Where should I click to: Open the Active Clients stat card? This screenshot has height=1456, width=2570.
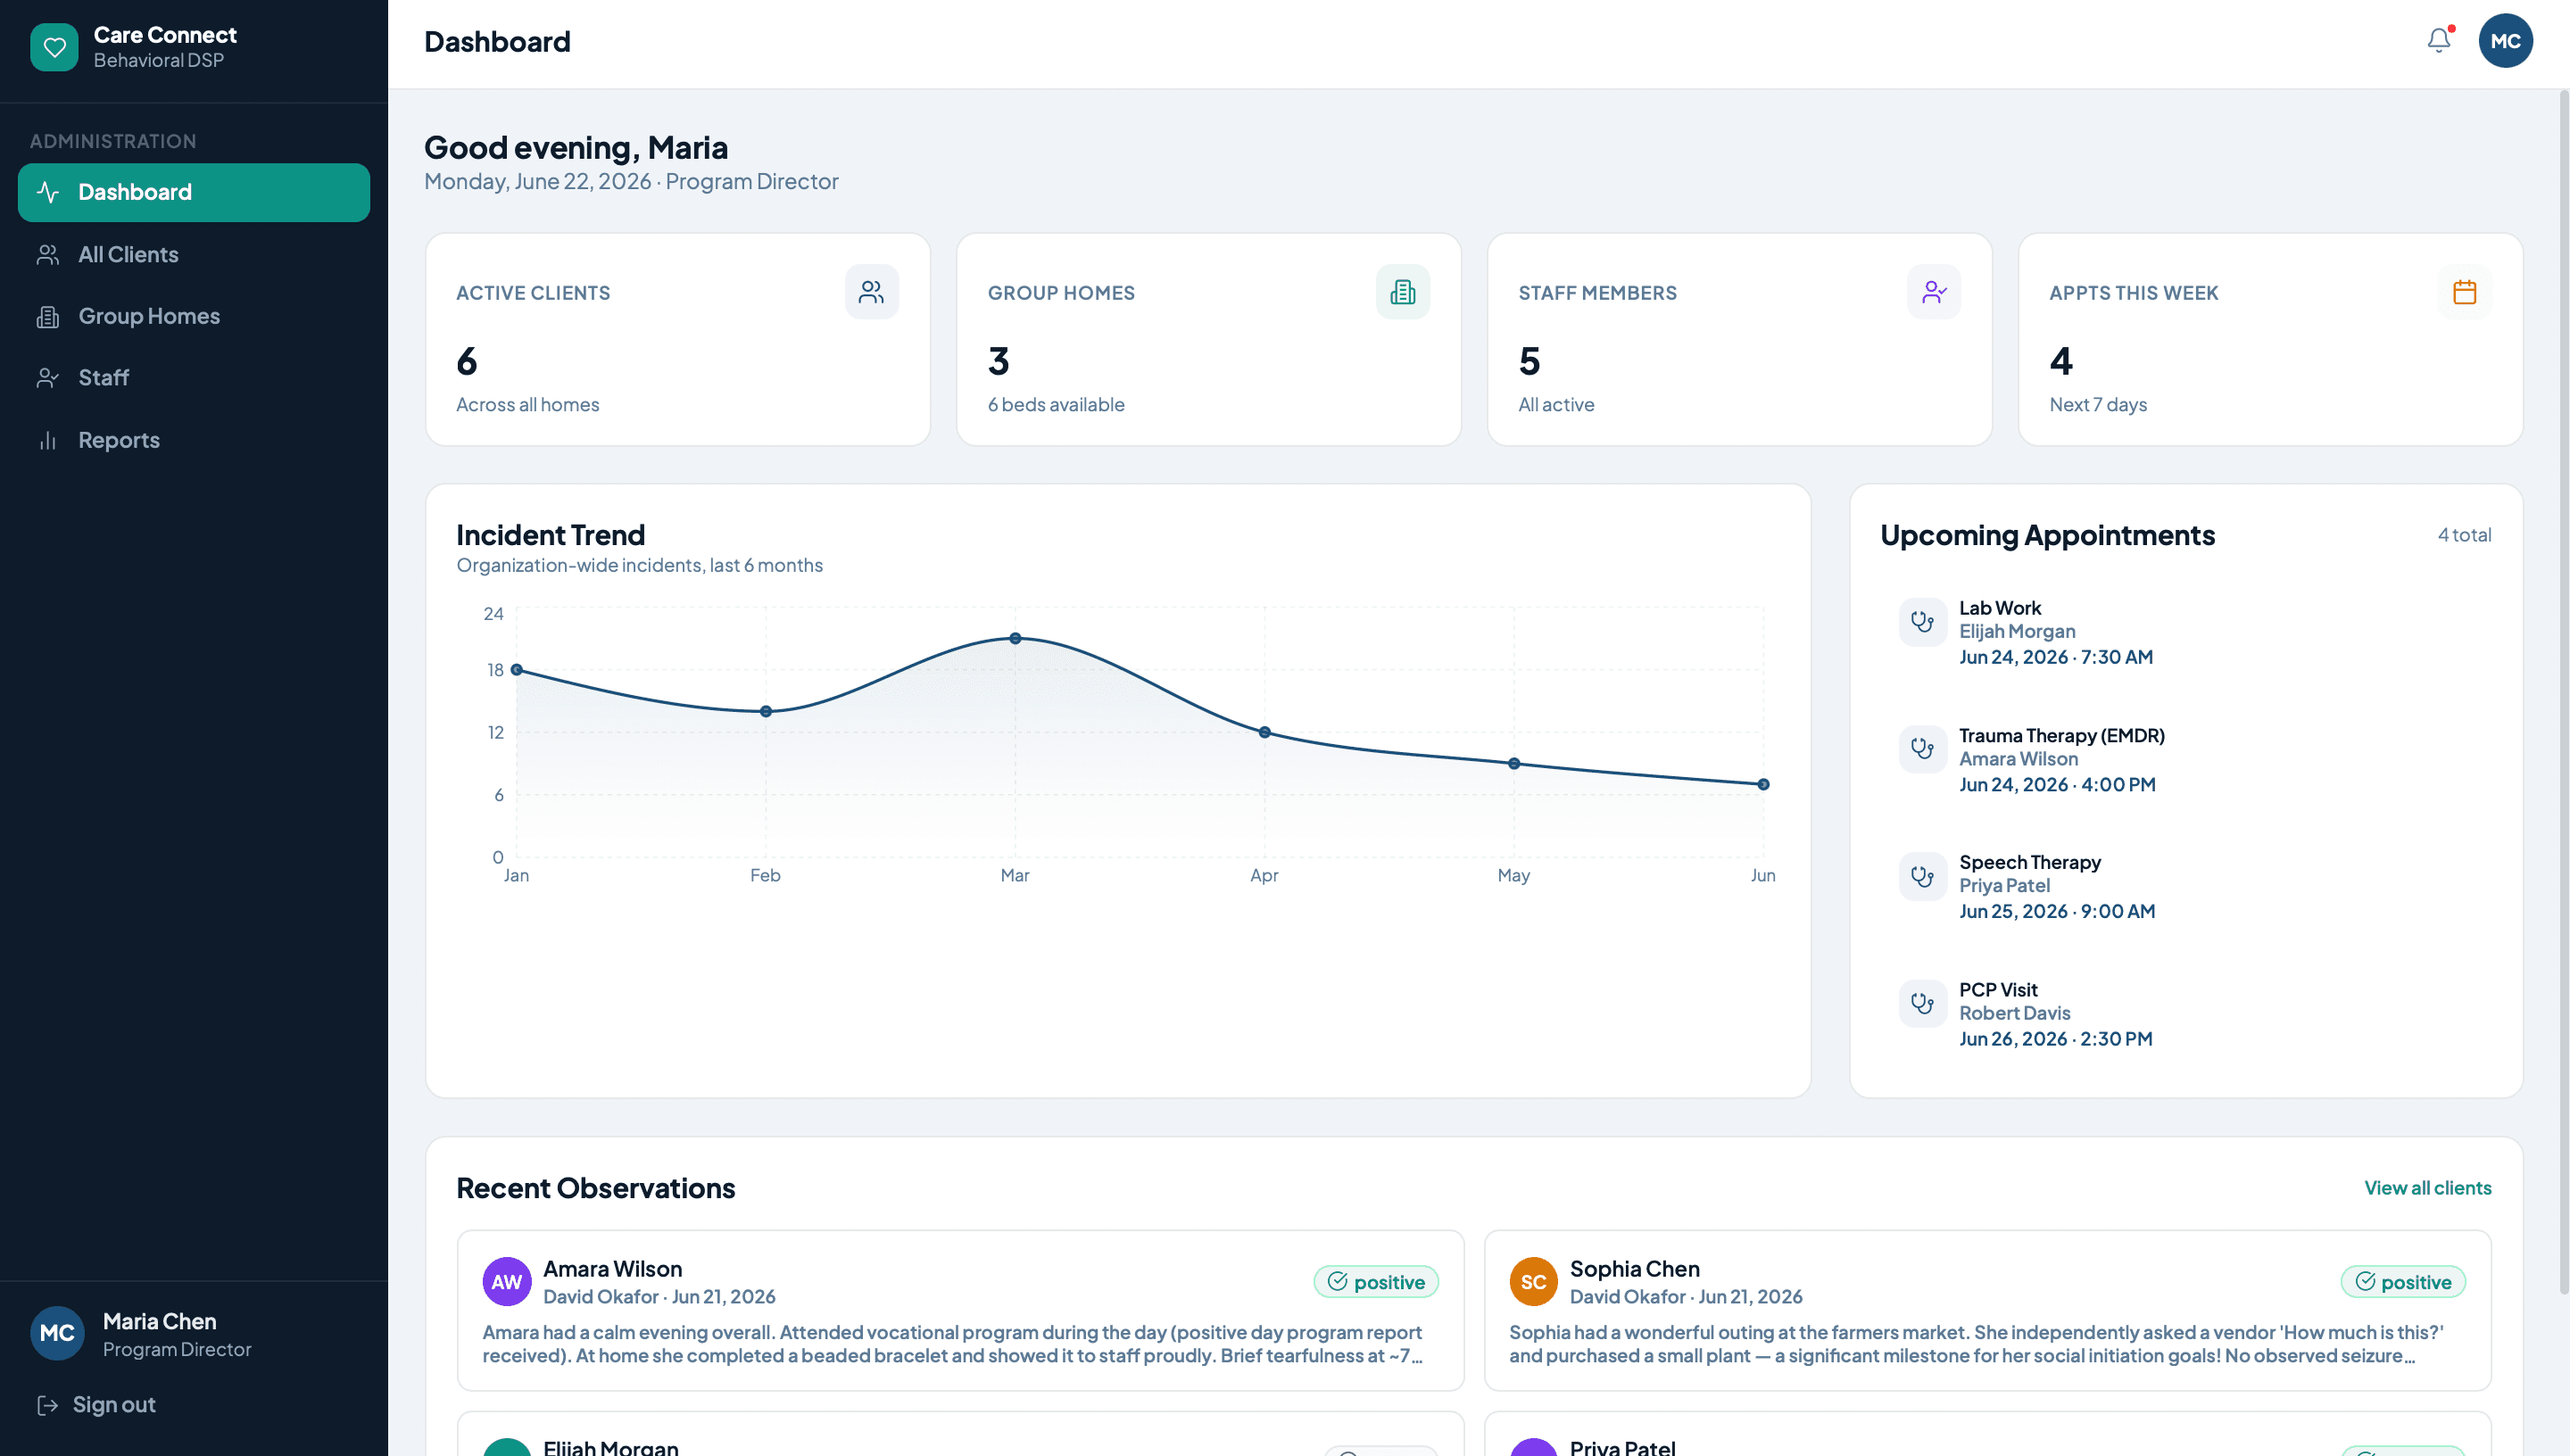(677, 340)
